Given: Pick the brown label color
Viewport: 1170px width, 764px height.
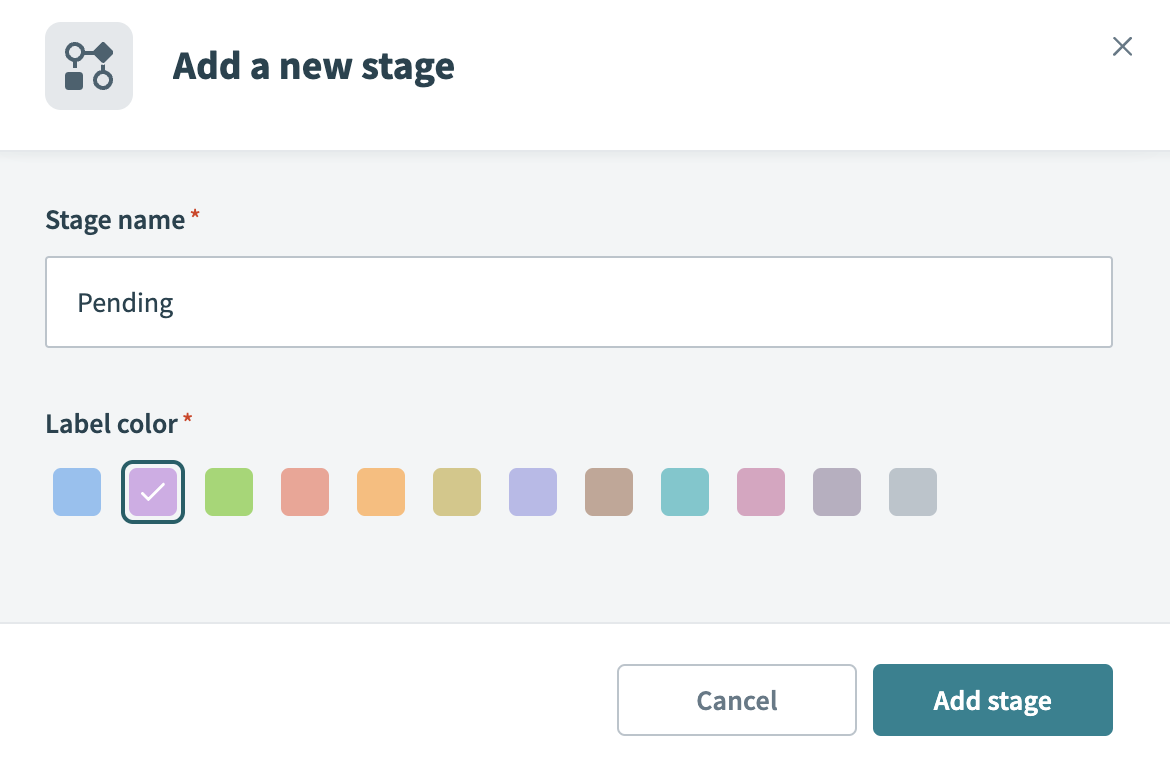Looking at the screenshot, I should pos(609,491).
